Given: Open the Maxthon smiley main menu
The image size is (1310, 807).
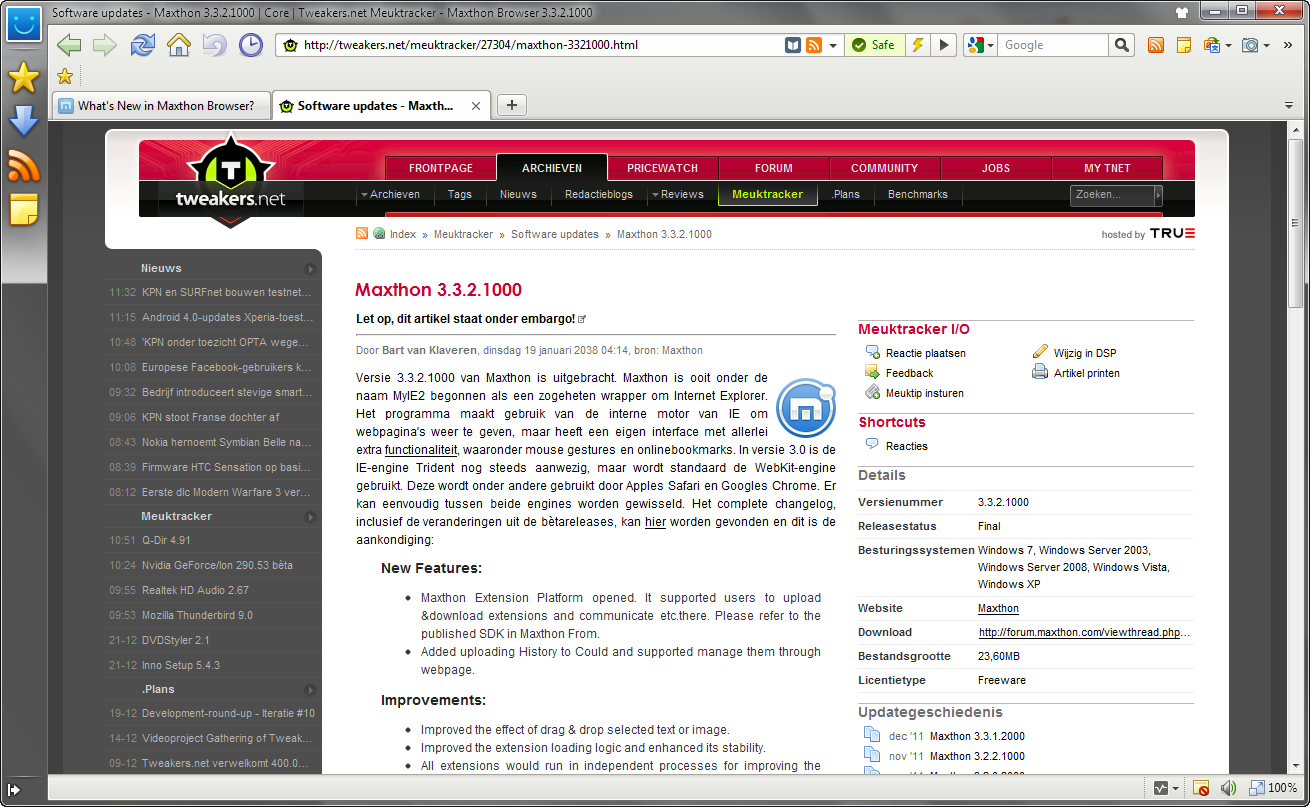Looking at the screenshot, I should (x=23, y=24).
